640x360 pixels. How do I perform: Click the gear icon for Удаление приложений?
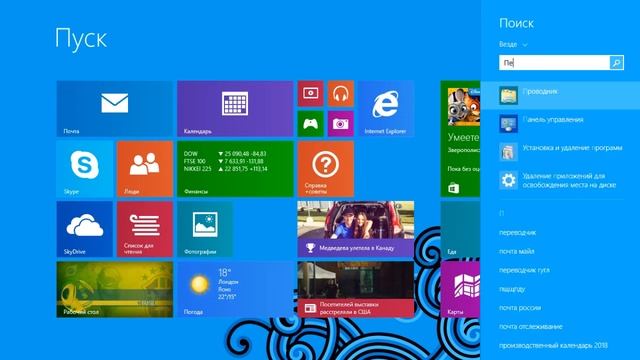click(x=509, y=180)
